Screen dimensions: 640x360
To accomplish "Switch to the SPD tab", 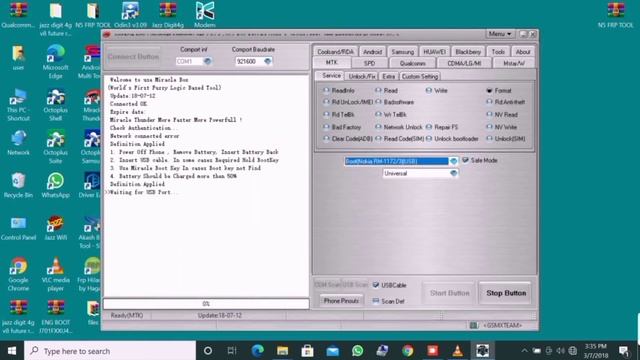I will 369,63.
